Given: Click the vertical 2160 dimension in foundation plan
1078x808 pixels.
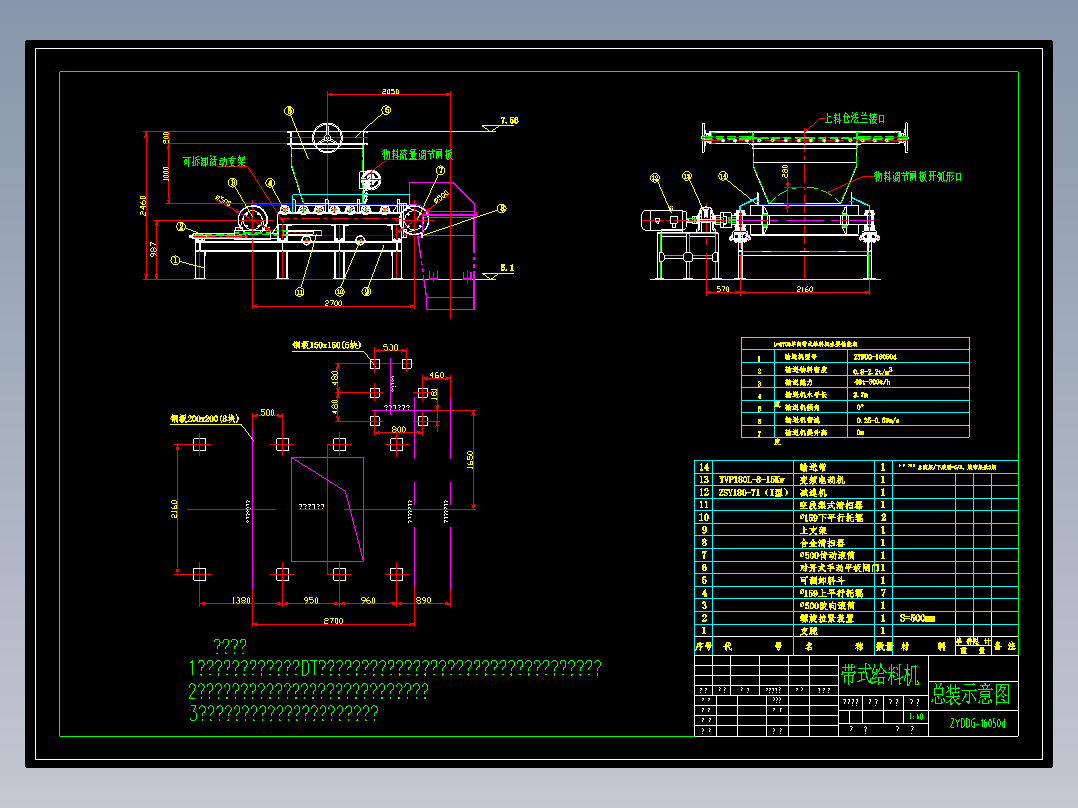Looking at the screenshot, I should [174, 509].
